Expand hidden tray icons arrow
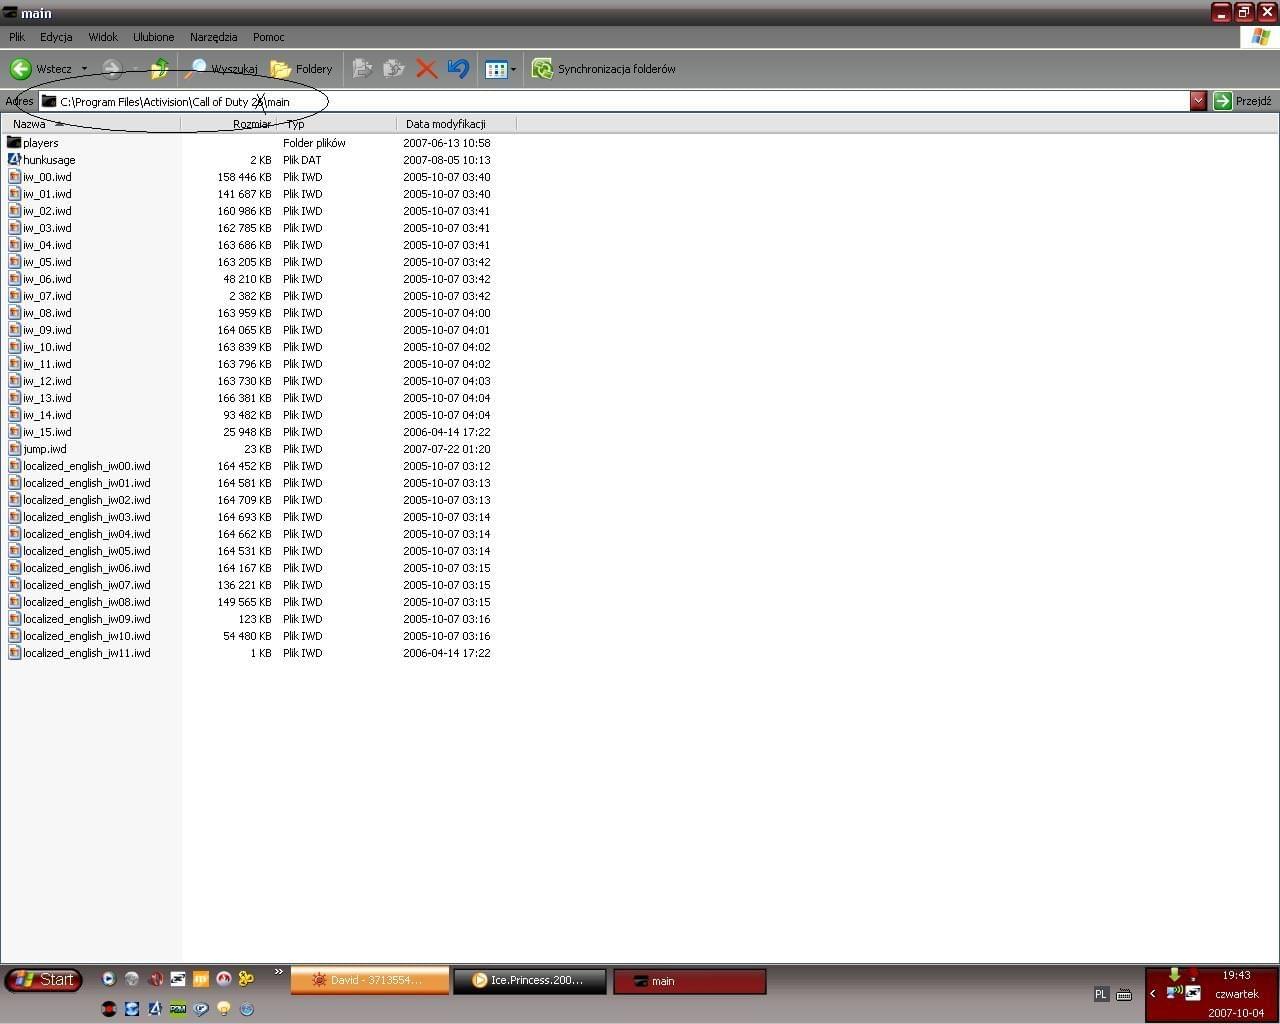Viewport: 1280px width, 1024px height. [x=1153, y=993]
